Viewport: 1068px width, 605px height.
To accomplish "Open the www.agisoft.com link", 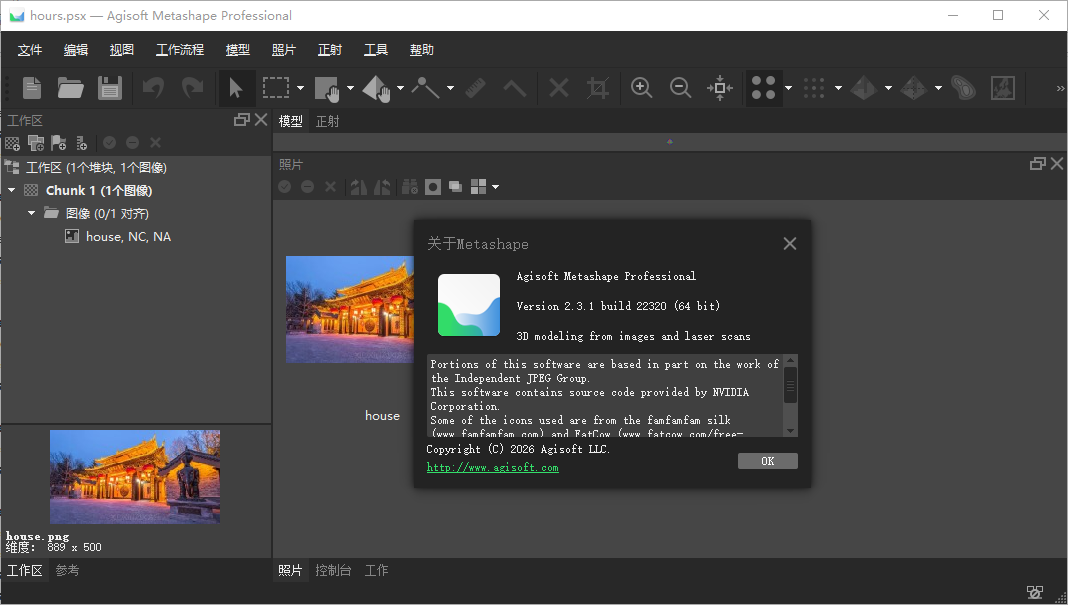I will (492, 467).
